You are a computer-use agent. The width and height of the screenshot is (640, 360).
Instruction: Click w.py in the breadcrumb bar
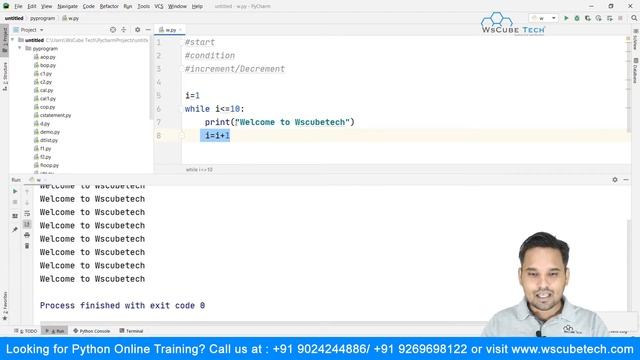[71, 18]
